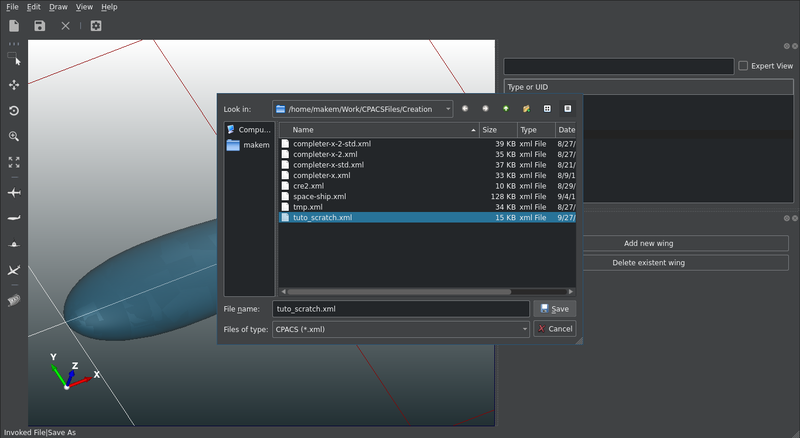Select the pan move arrows tool

point(14,86)
